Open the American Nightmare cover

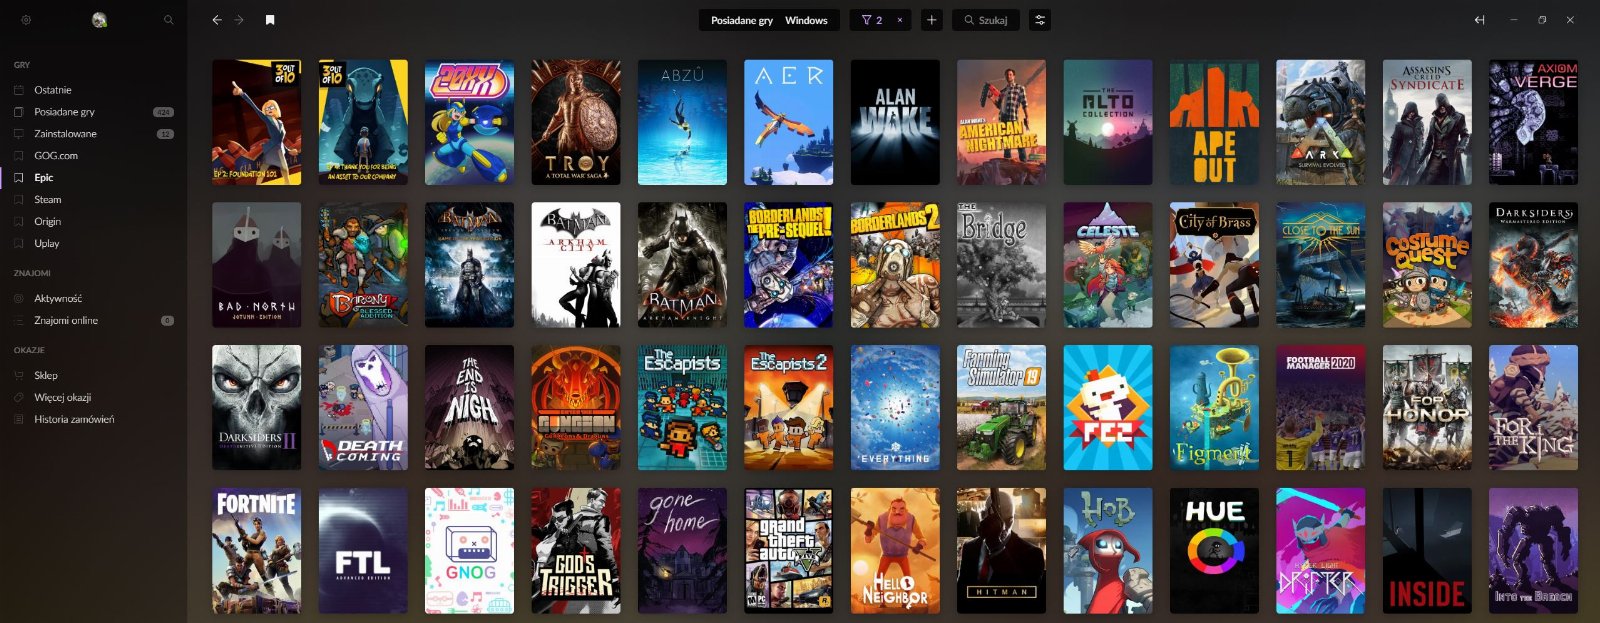click(1001, 122)
